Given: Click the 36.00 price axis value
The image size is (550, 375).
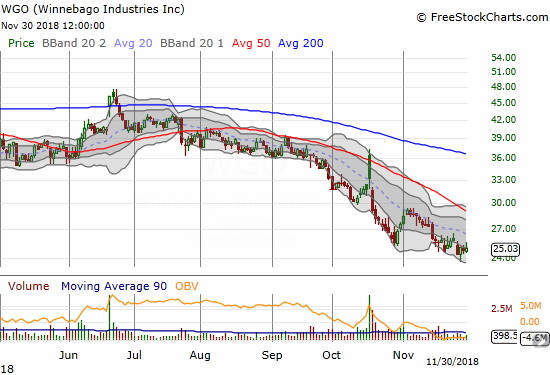Looking at the screenshot, I should click(504, 158).
